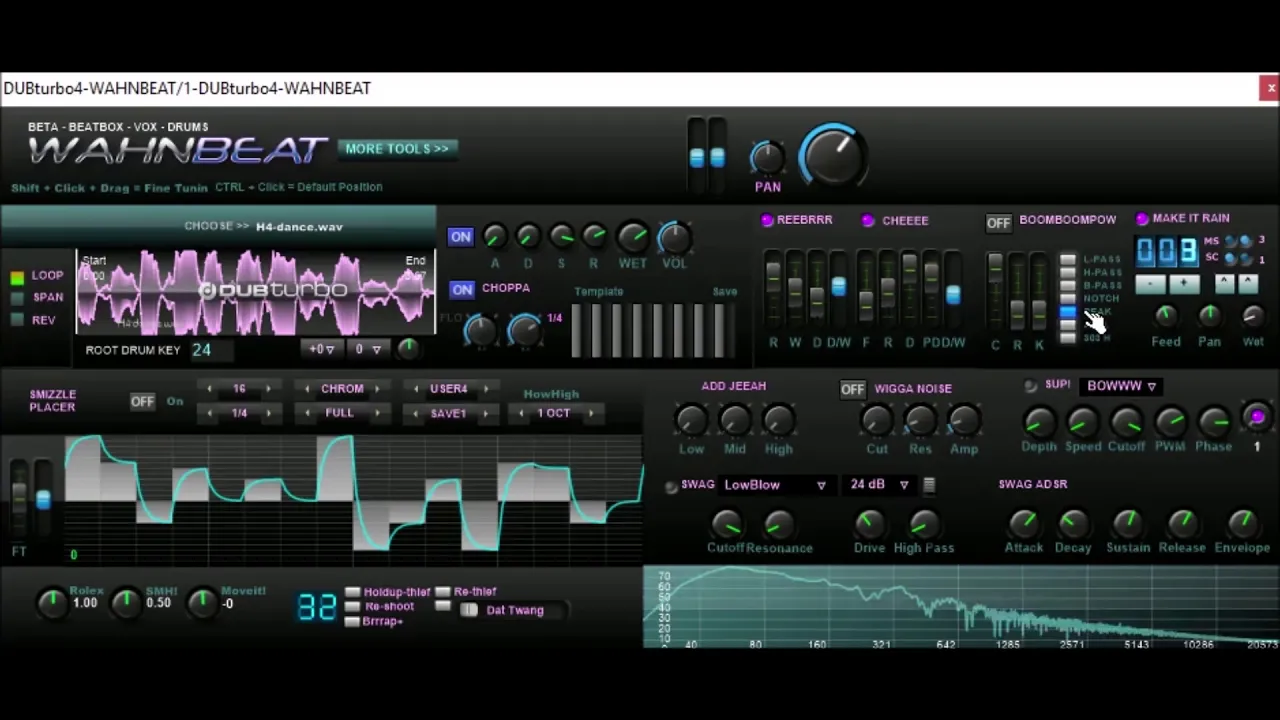Open the 0 dropdown beside +0
Screen dimensions: 1280x720
368,349
